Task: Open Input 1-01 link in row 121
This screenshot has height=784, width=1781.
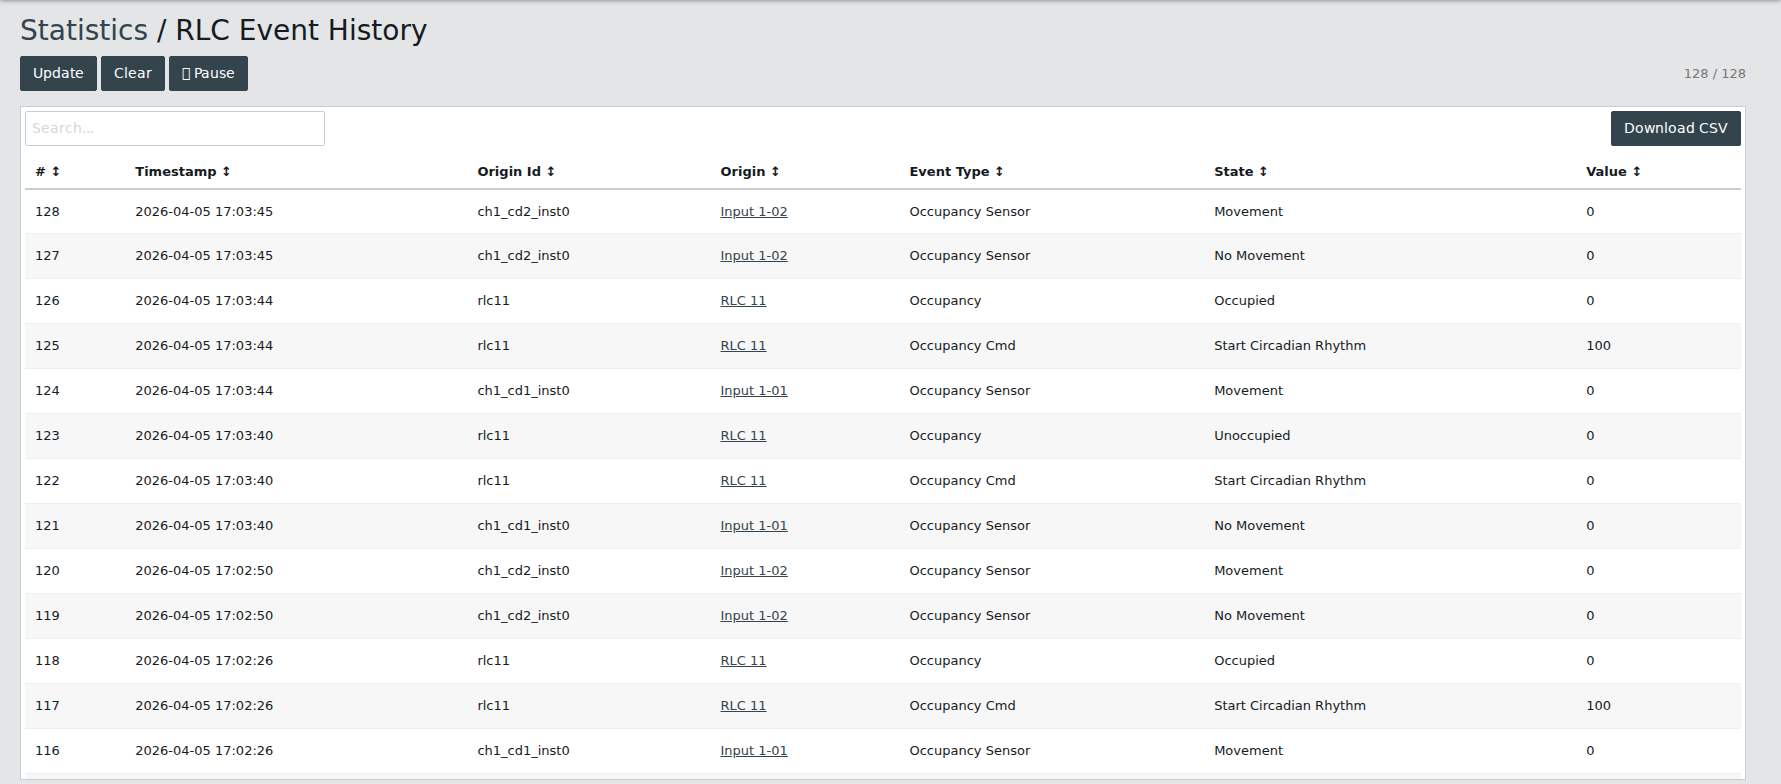Action: coord(754,525)
